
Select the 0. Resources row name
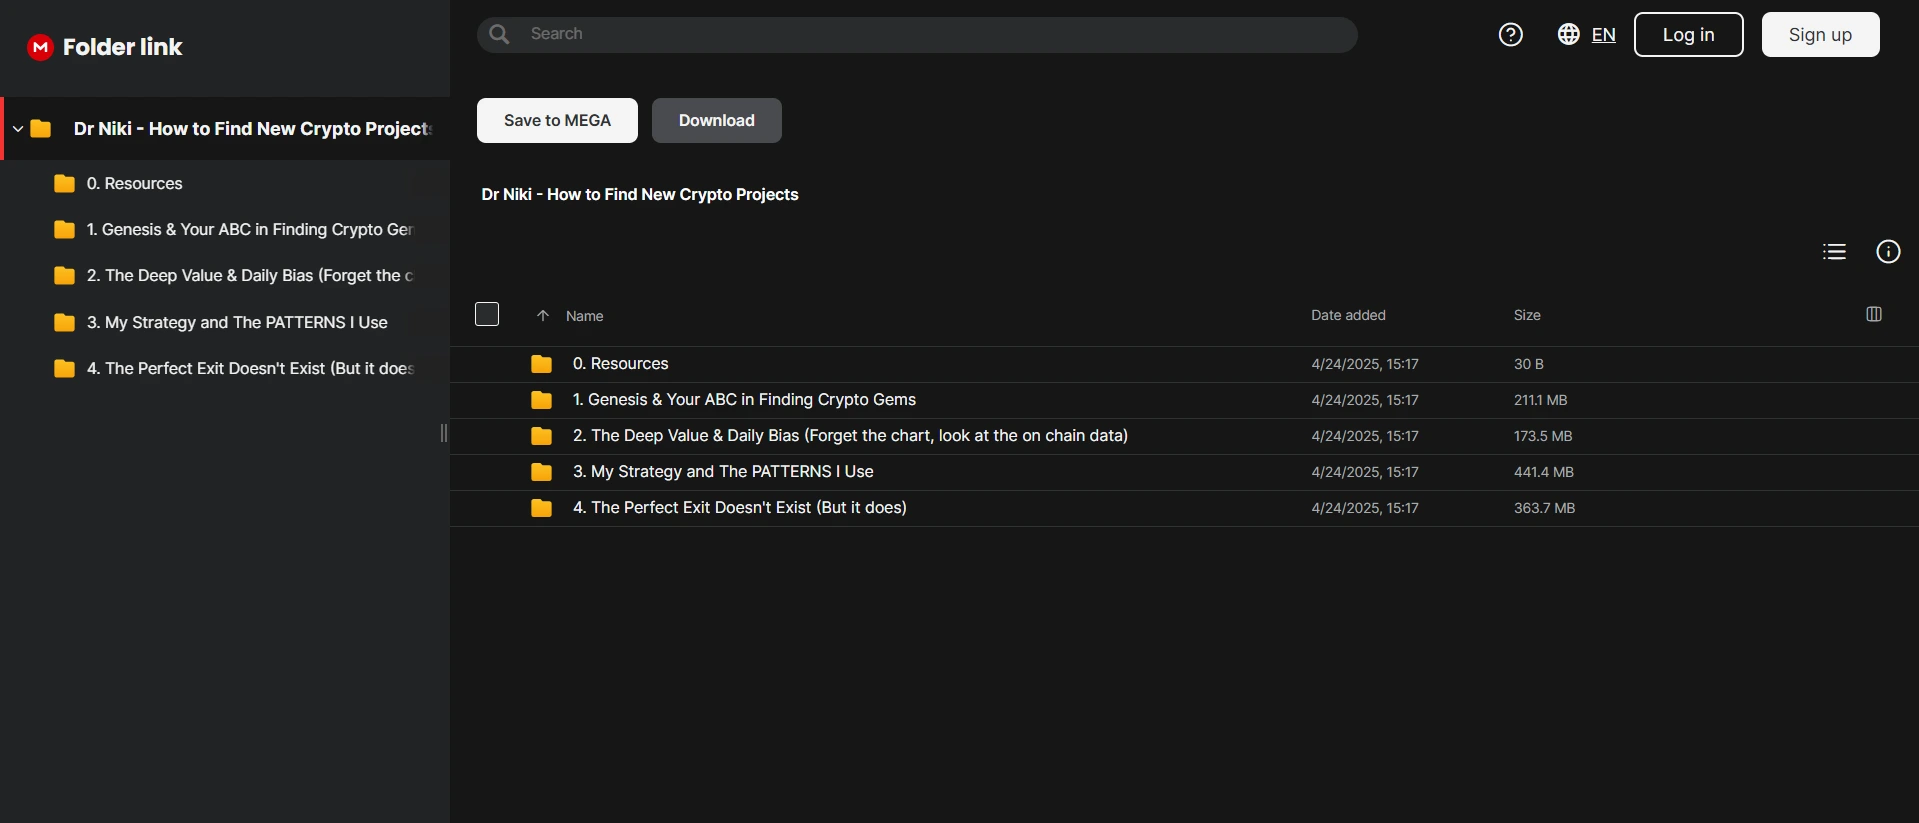(620, 364)
